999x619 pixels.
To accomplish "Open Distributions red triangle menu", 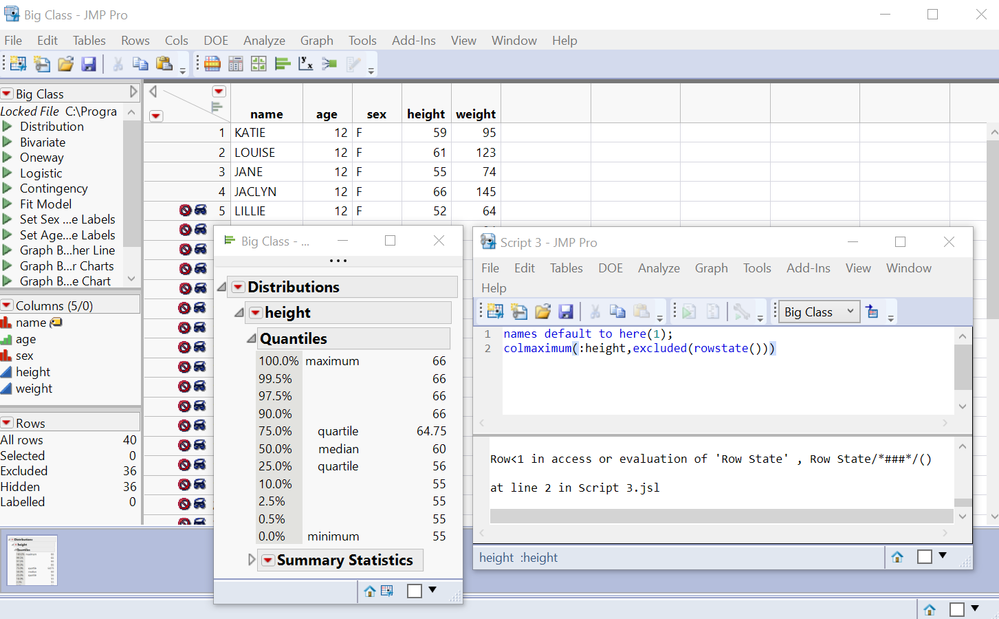I will click(x=238, y=287).
